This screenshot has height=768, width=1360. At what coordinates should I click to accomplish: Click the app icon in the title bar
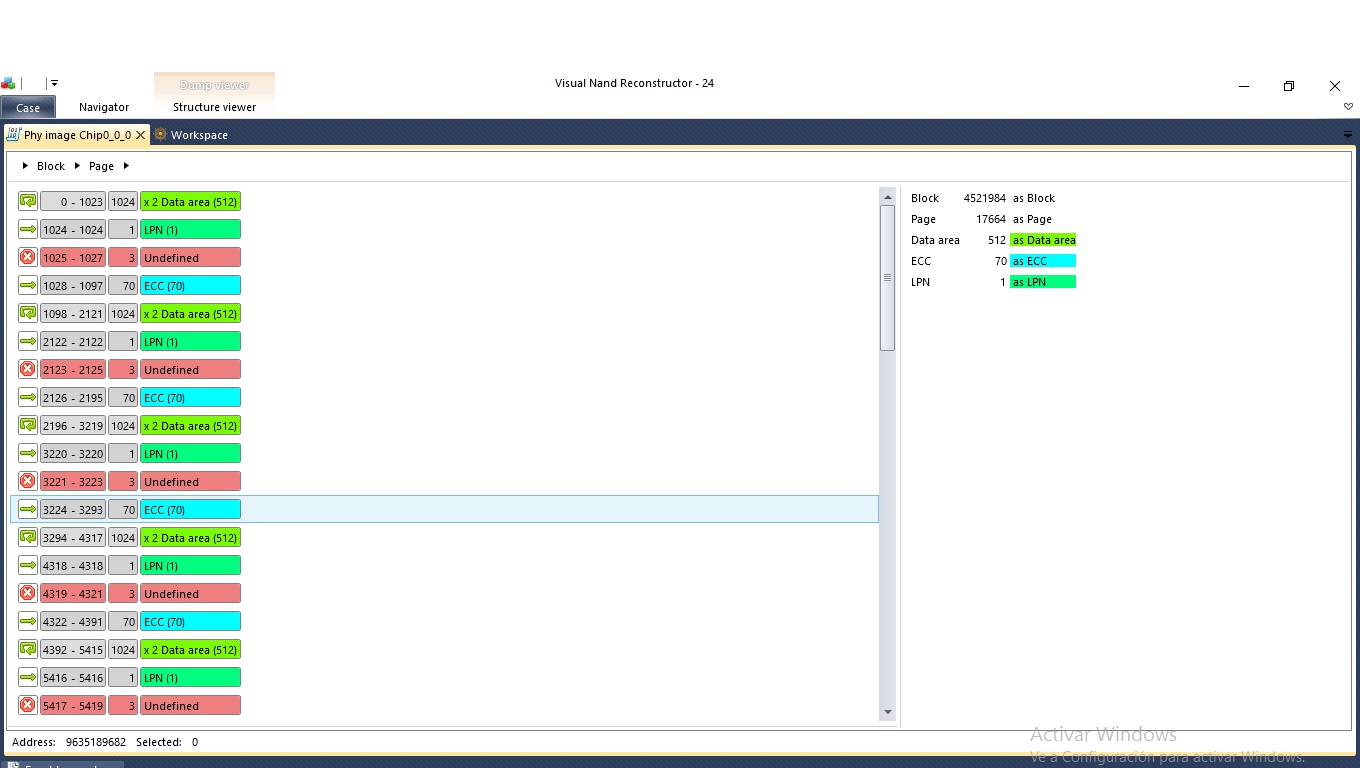[9, 84]
